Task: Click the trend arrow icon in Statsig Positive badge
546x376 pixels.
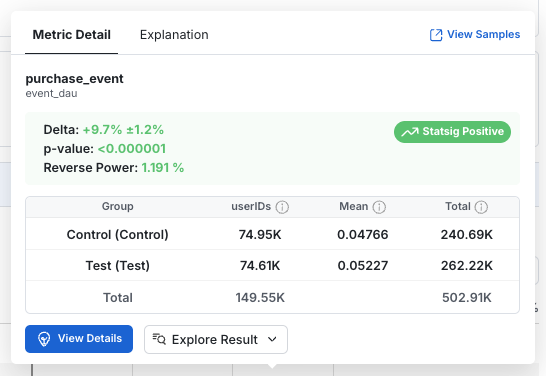Action: tap(410, 132)
